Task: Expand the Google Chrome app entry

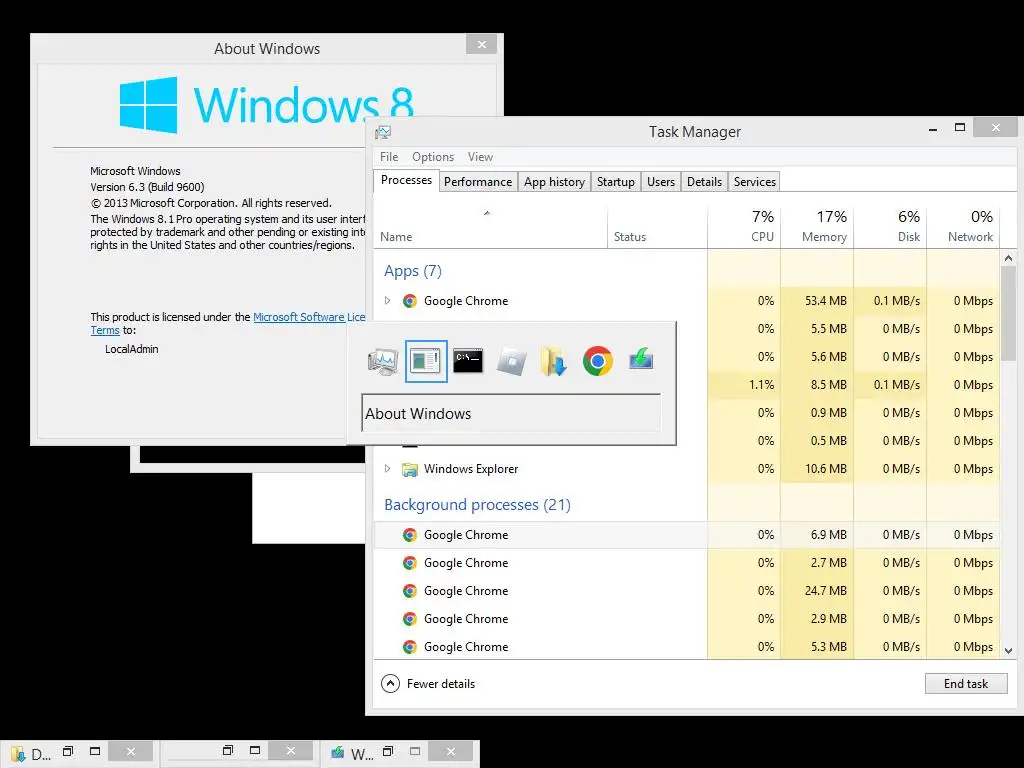Action: [x=387, y=300]
